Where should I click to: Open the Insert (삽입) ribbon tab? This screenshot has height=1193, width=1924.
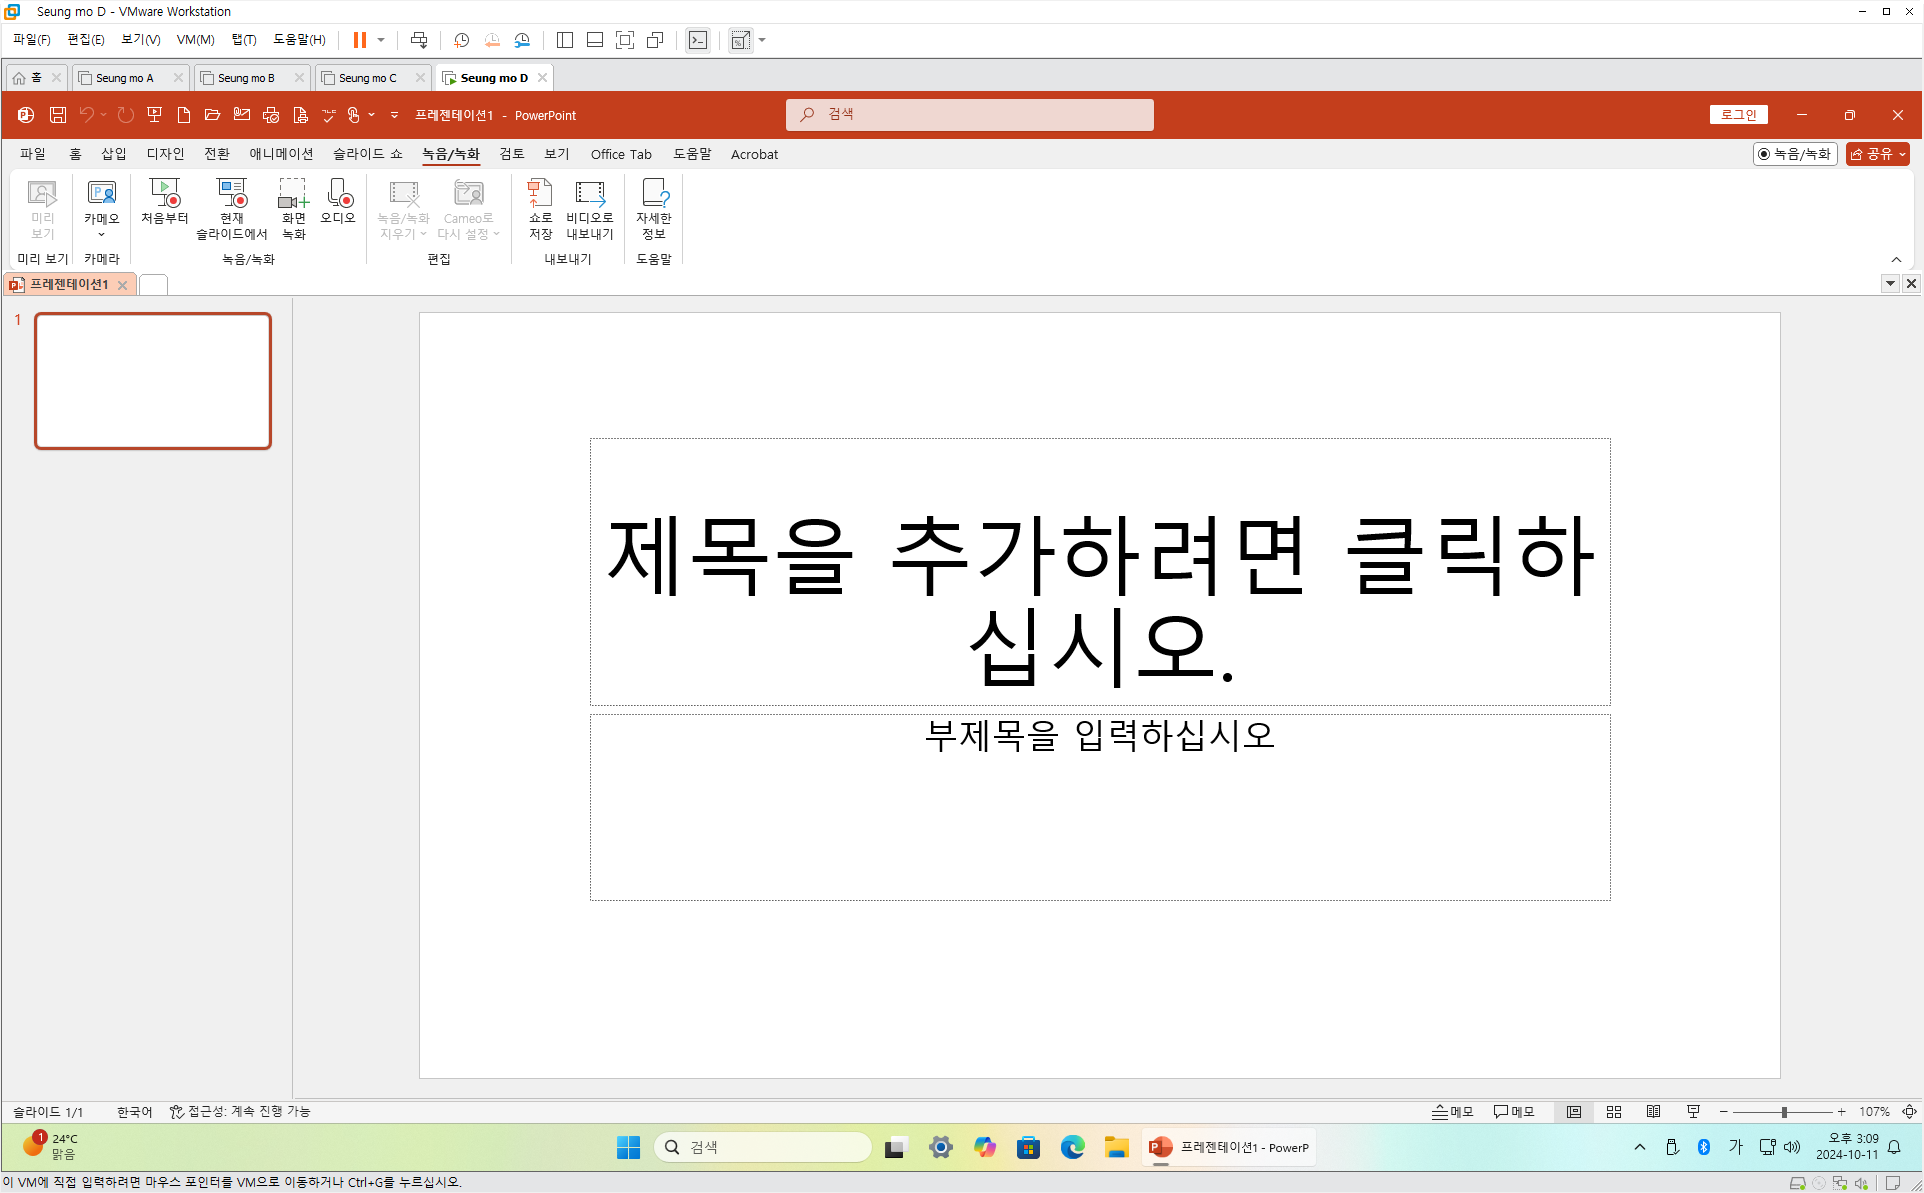(113, 154)
